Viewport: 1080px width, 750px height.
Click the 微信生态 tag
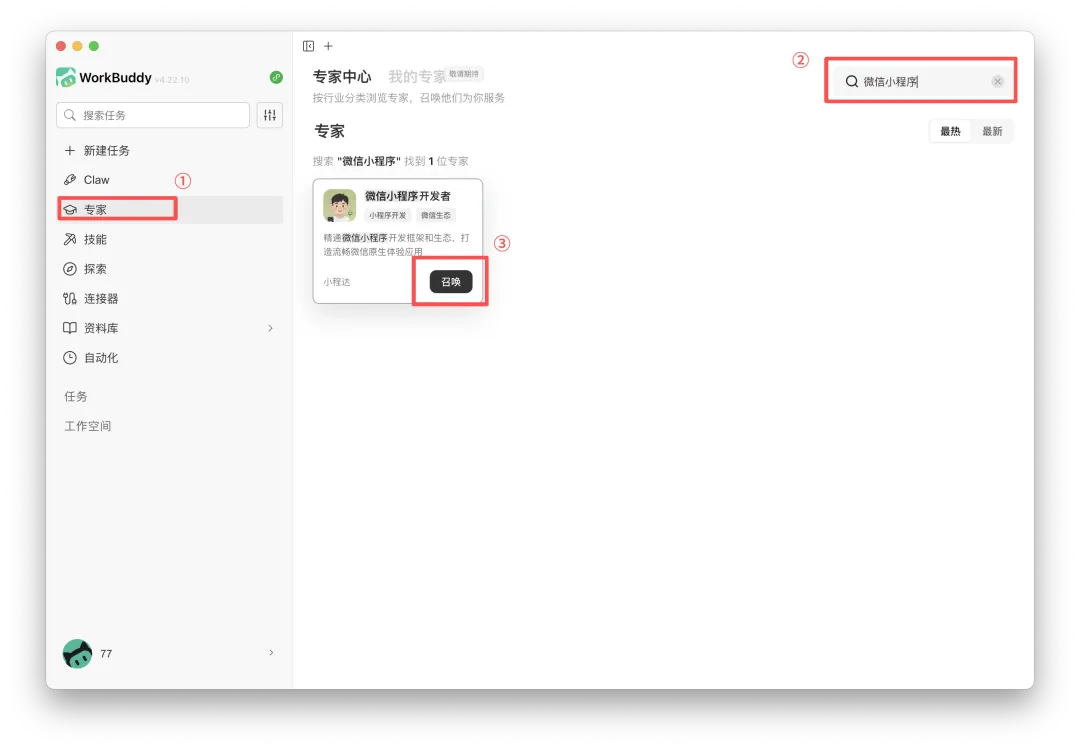coord(436,216)
